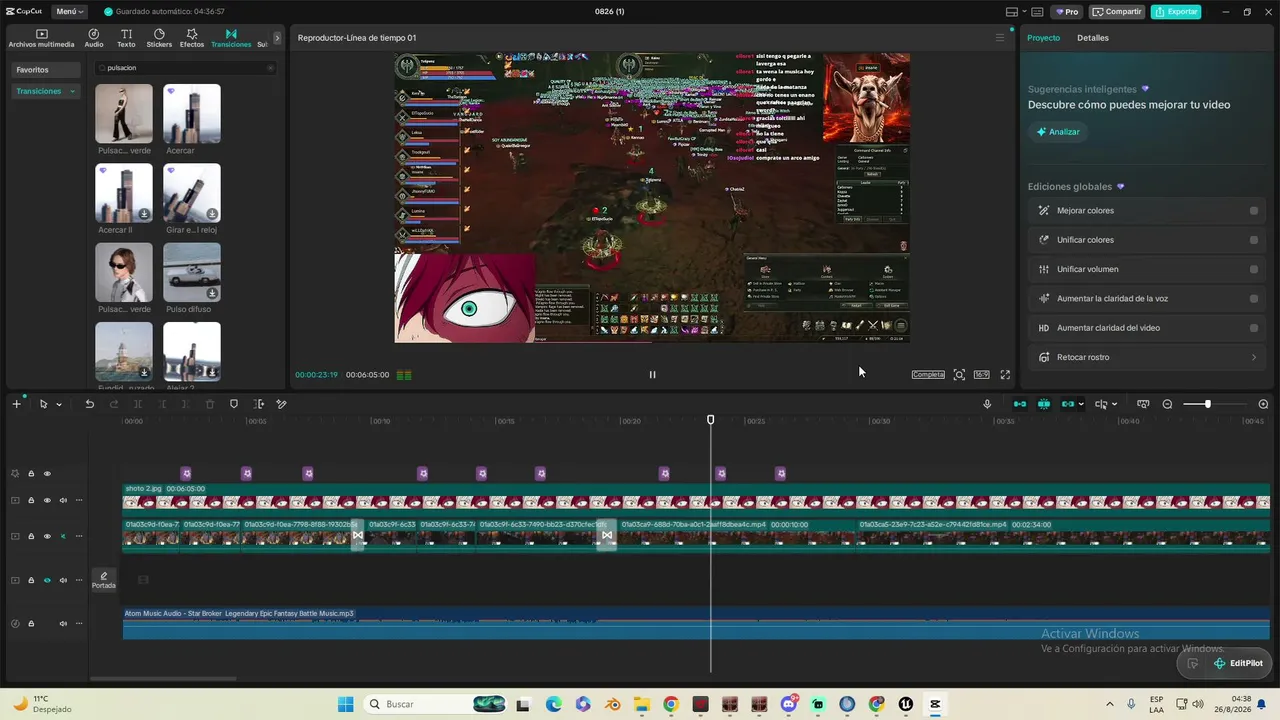Screen dimensions: 1280x720
Task: Enable the 'Unificar volumen' checkbox
Action: coord(1254,269)
